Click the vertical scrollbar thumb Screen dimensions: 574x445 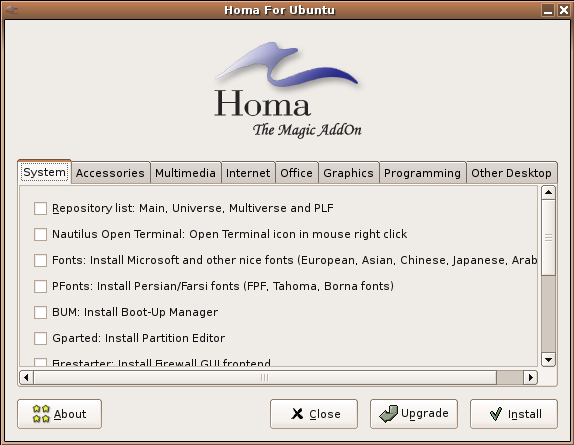tap(548, 238)
